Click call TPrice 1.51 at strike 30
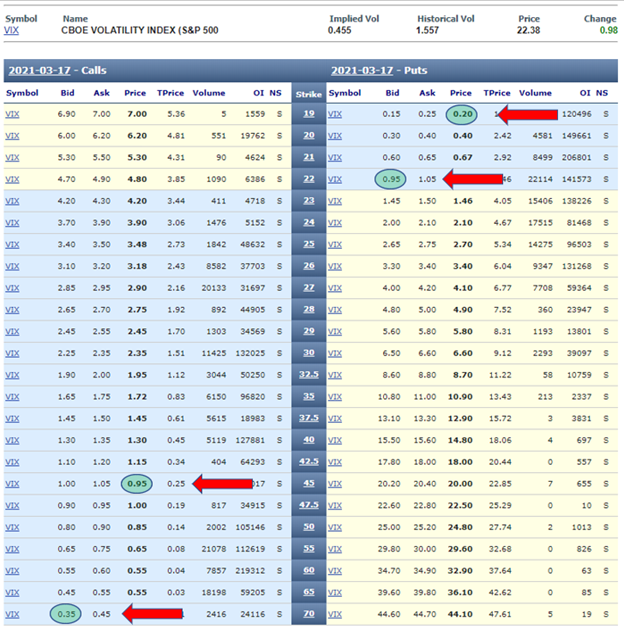Image resolution: width=624 pixels, height=630 pixels. (176, 353)
